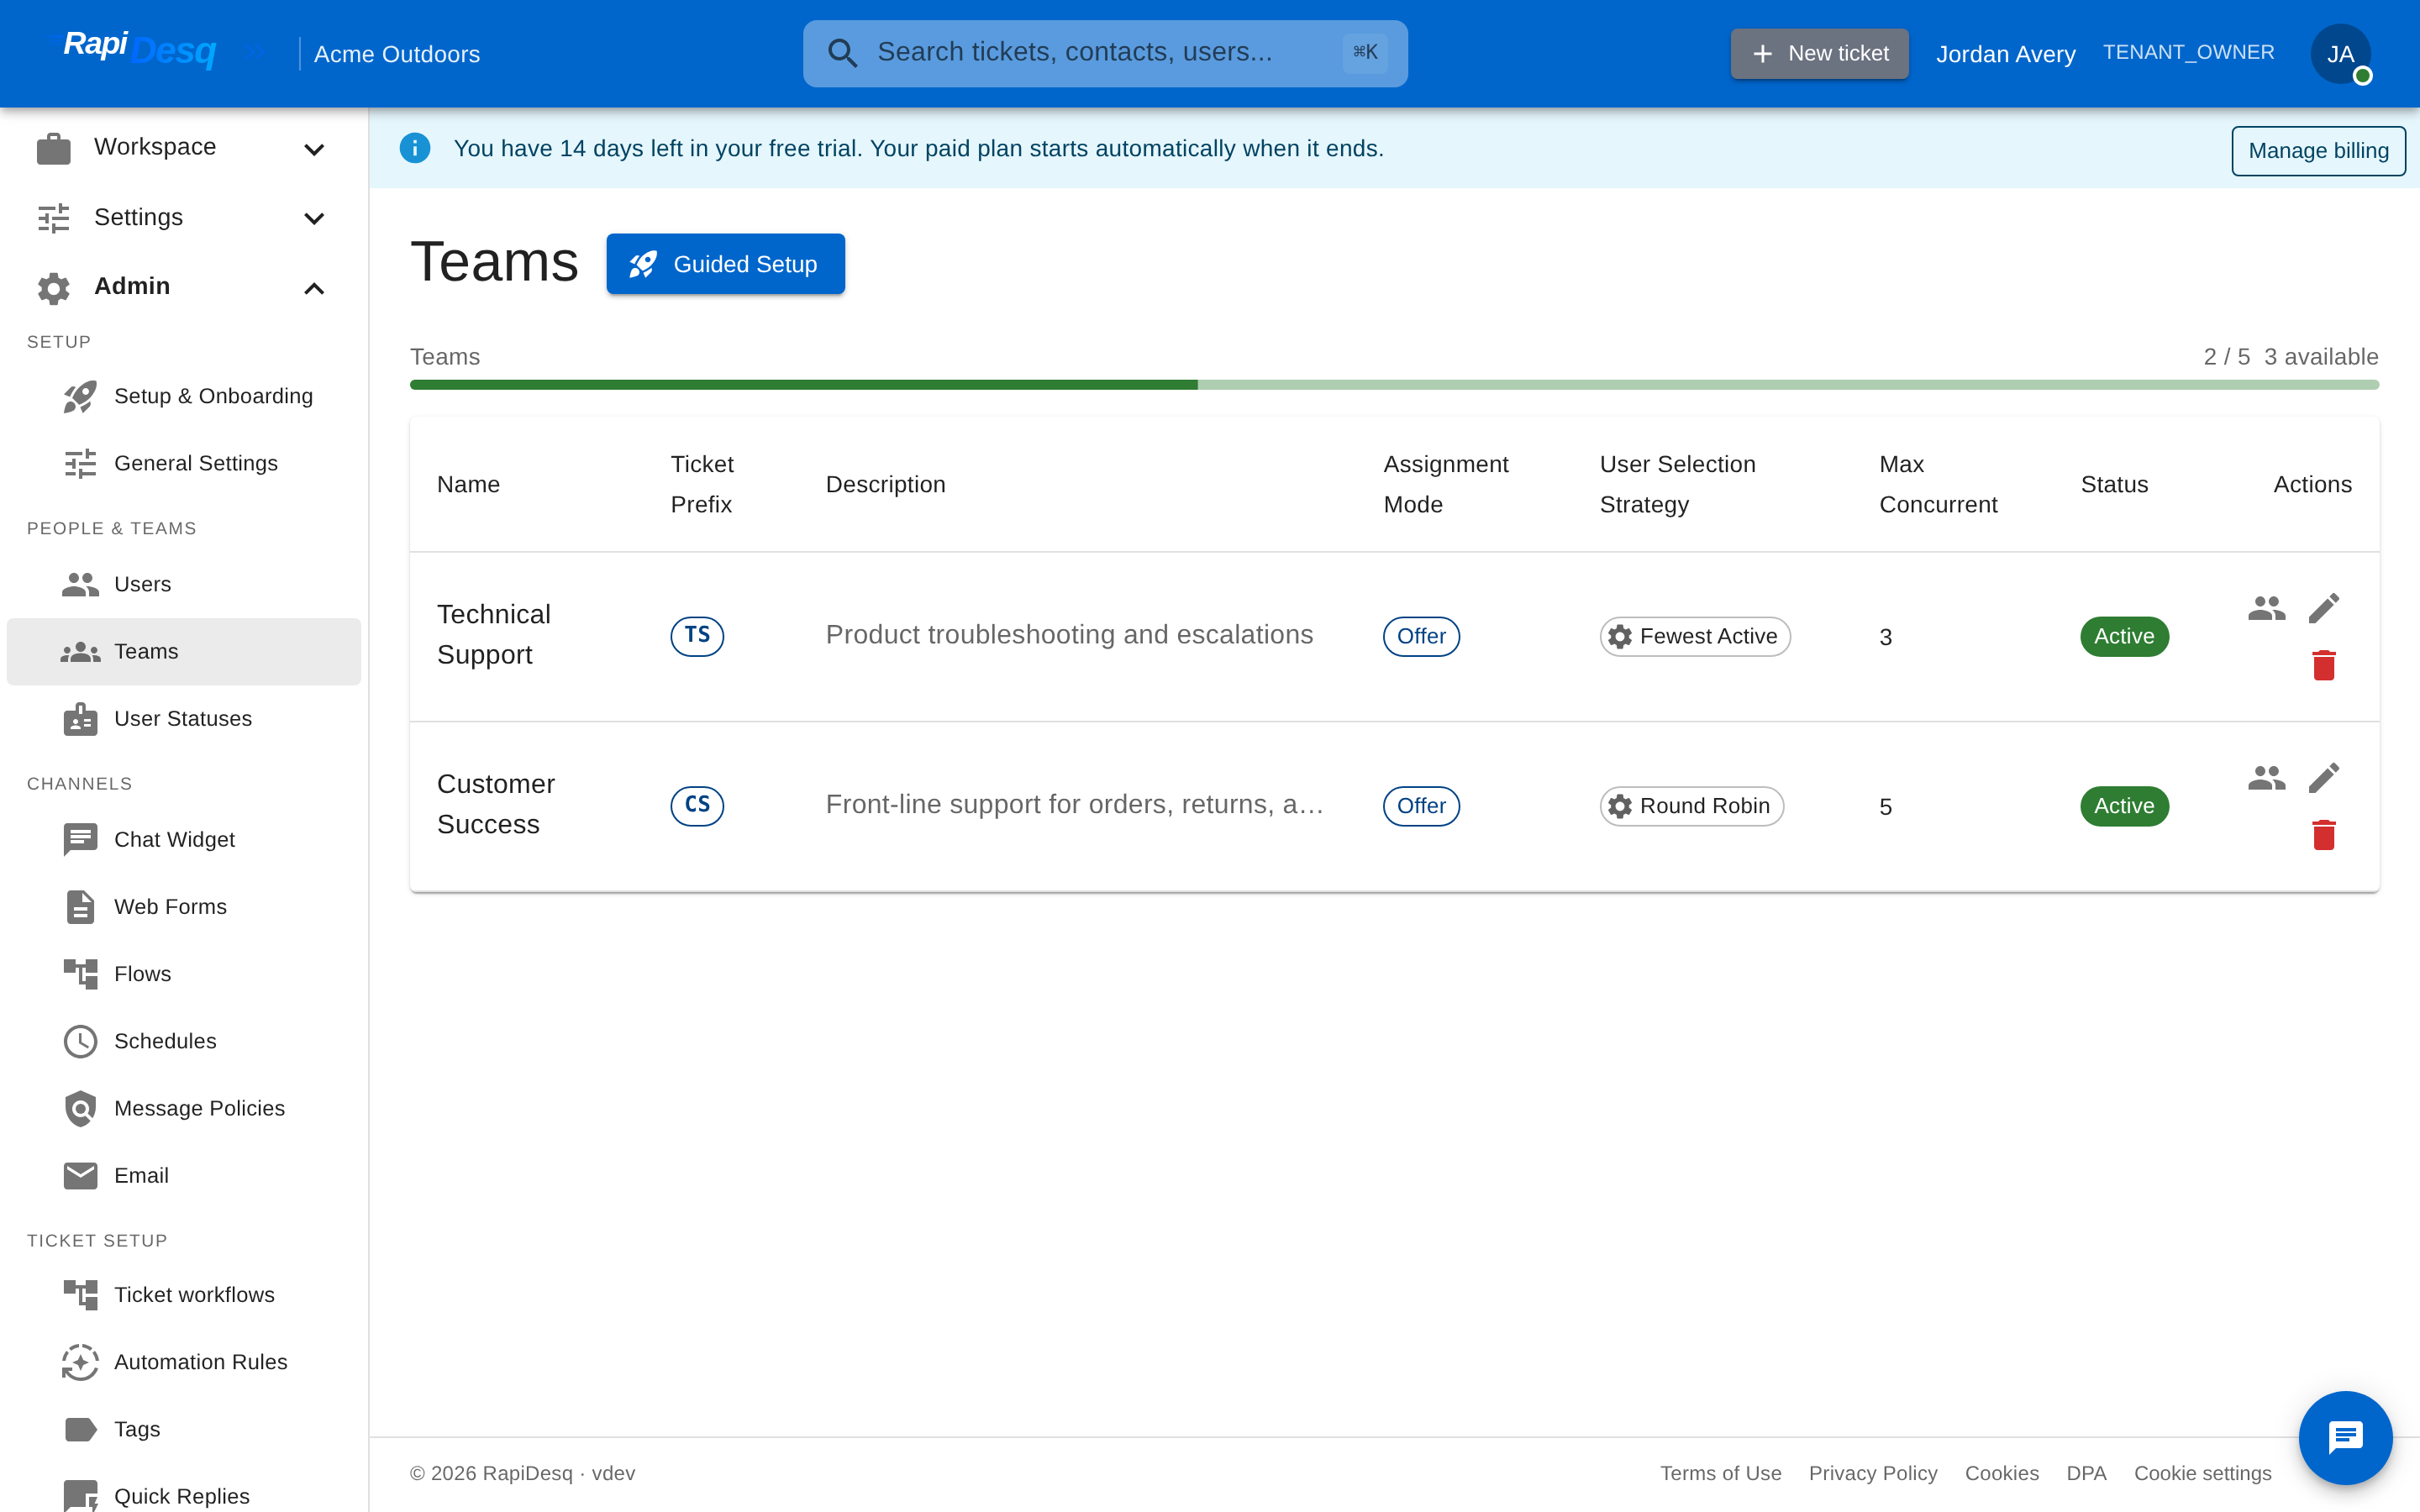Edit the Customer Success team
The height and width of the screenshot is (1512, 2420).
tap(2323, 778)
